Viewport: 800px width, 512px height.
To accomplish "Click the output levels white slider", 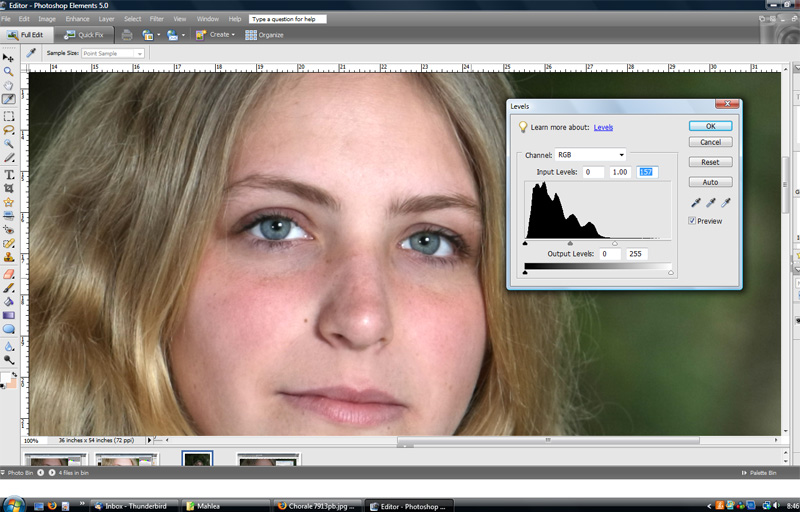I will tap(670, 273).
